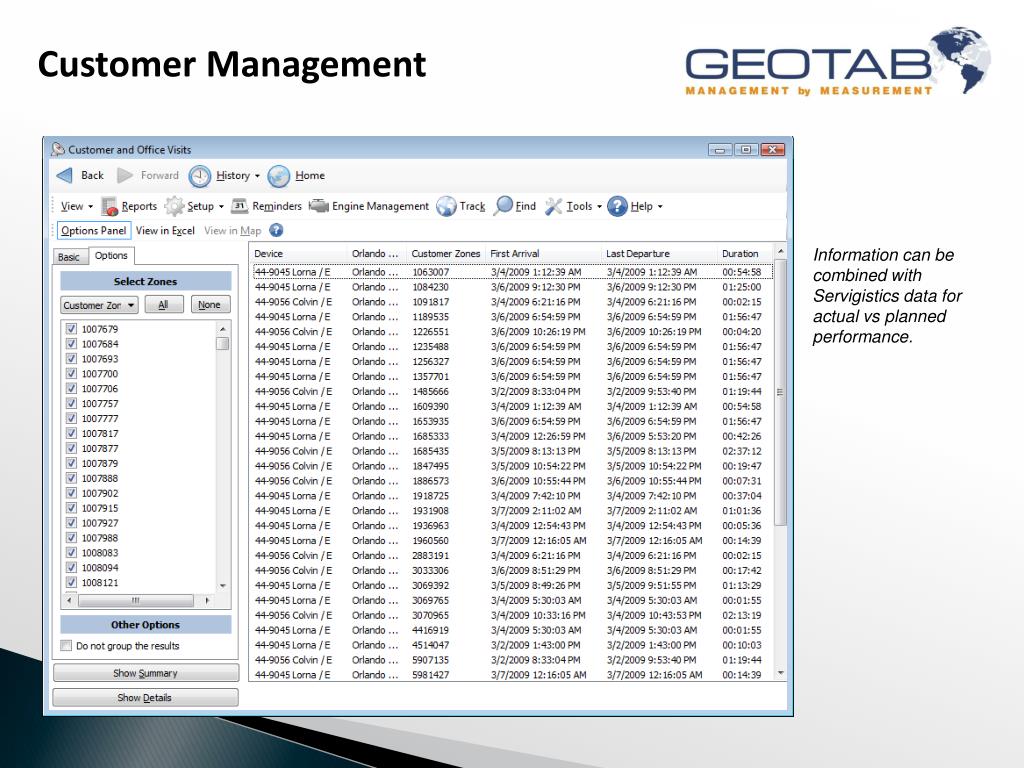Sort by the Duration column header
The height and width of the screenshot is (768, 1024).
(745, 253)
